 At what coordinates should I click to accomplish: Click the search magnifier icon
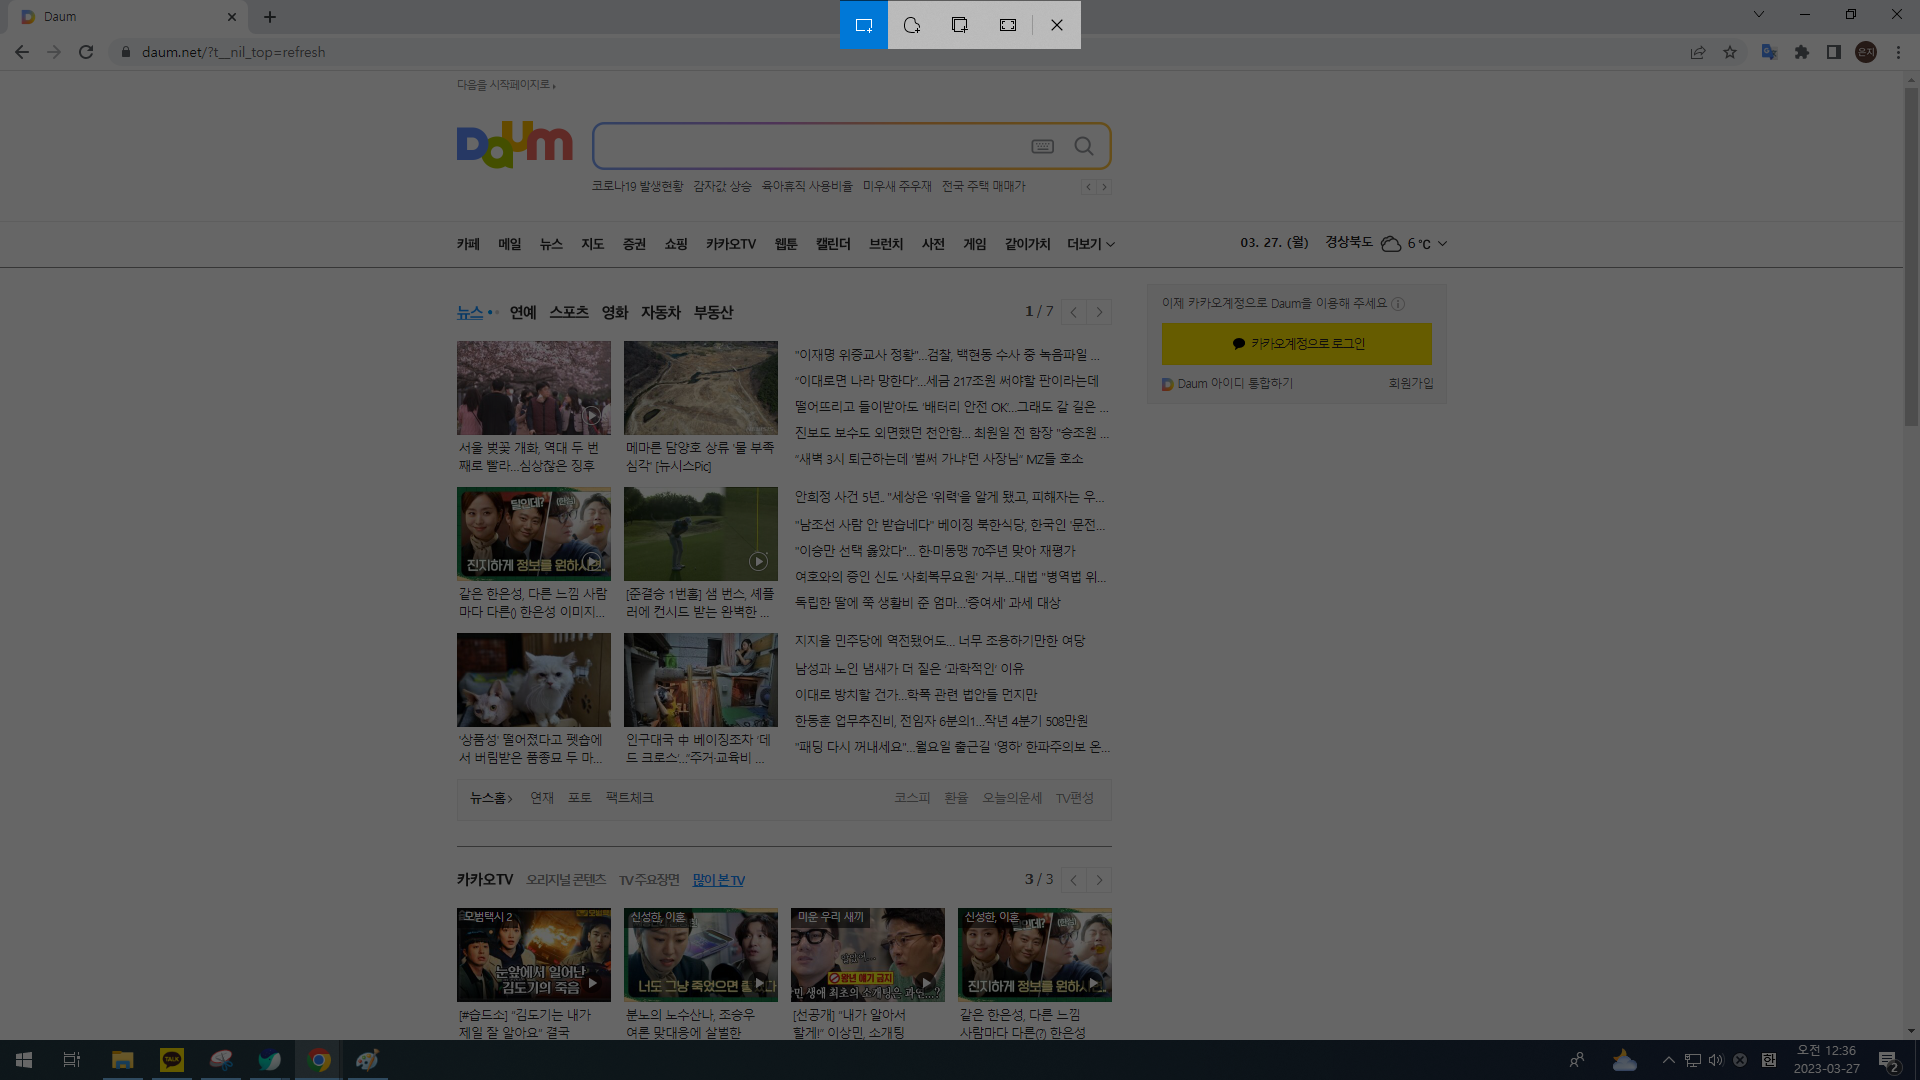1084,146
